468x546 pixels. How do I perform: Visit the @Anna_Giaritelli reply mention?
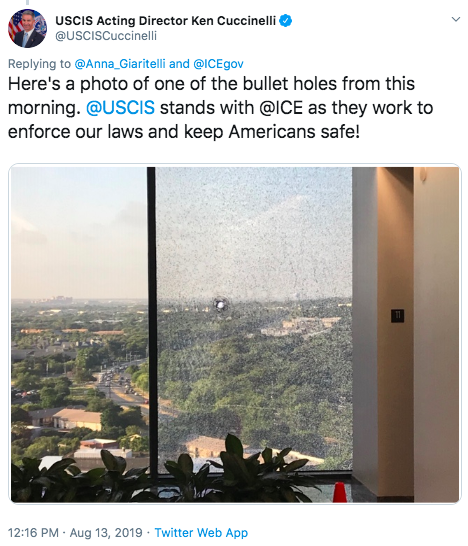pyautogui.click(x=120, y=64)
